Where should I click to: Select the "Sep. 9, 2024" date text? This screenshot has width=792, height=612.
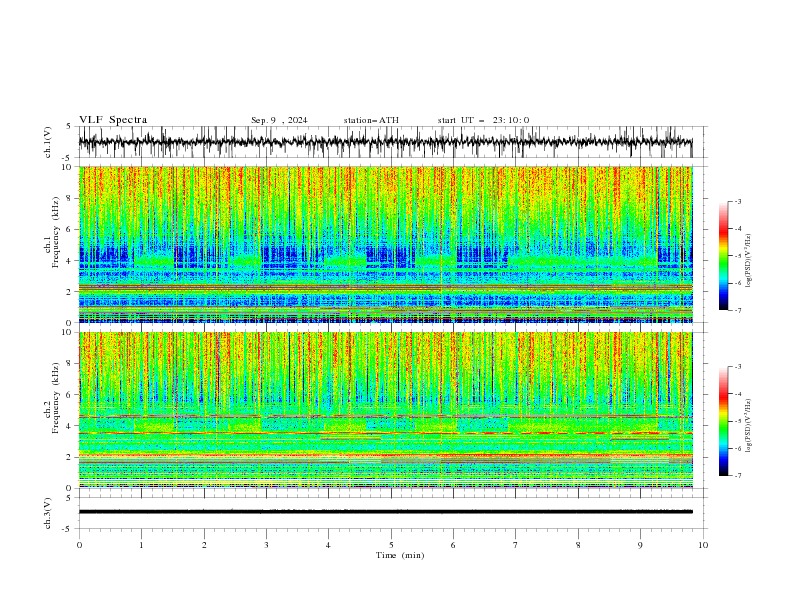tap(279, 120)
